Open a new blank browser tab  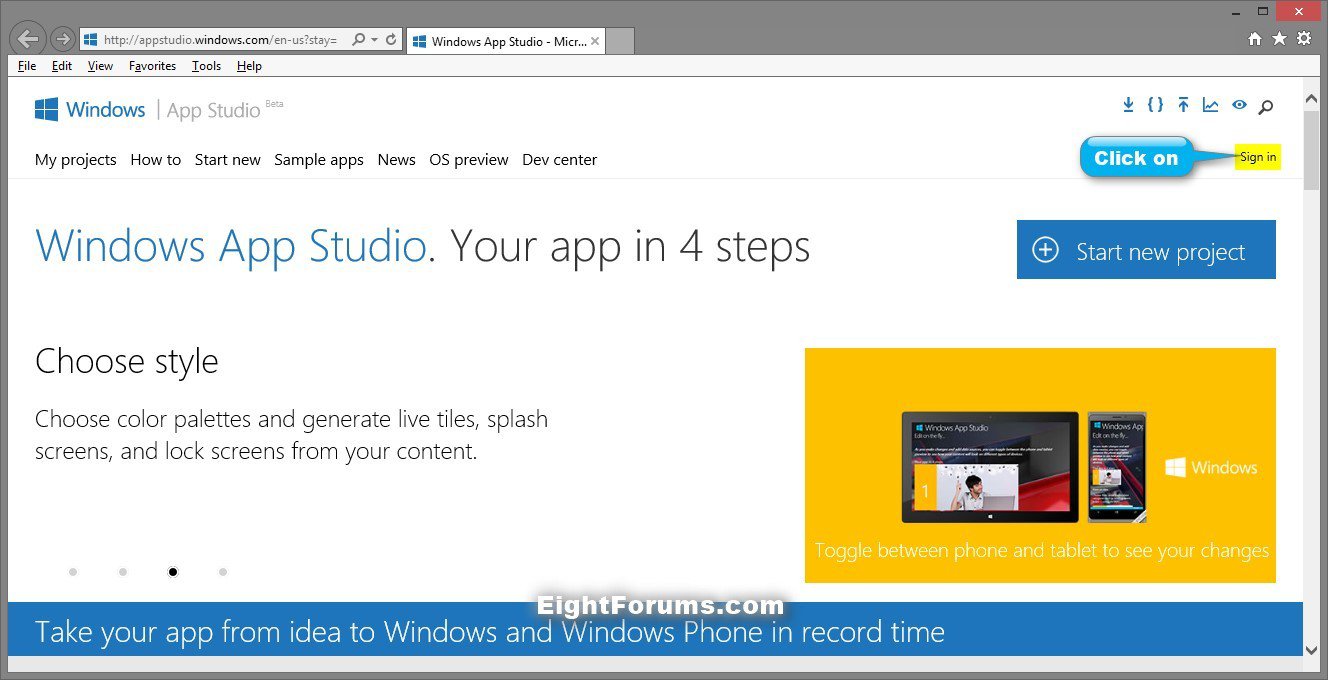click(x=620, y=41)
